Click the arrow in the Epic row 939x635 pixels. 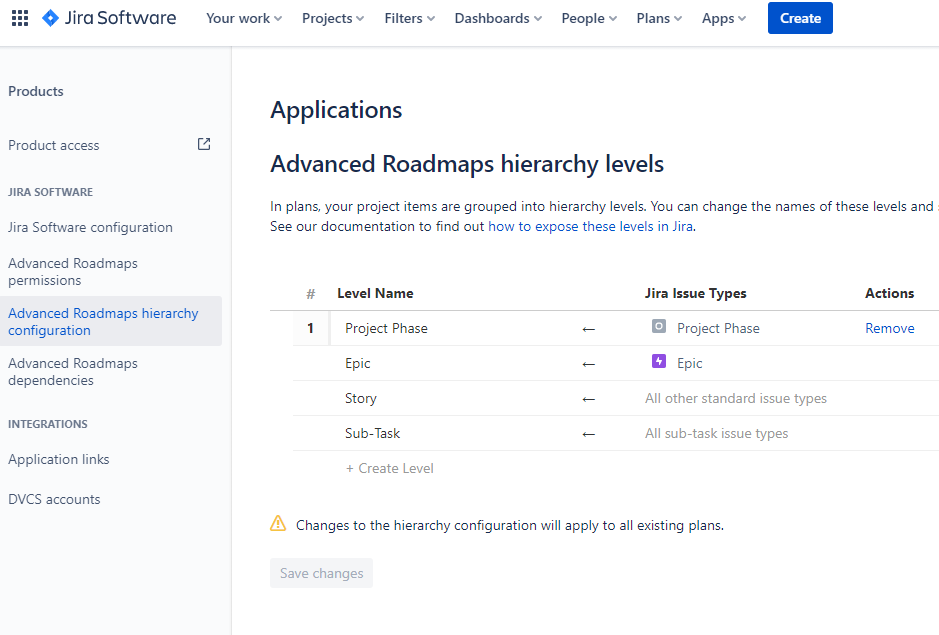pyautogui.click(x=589, y=364)
